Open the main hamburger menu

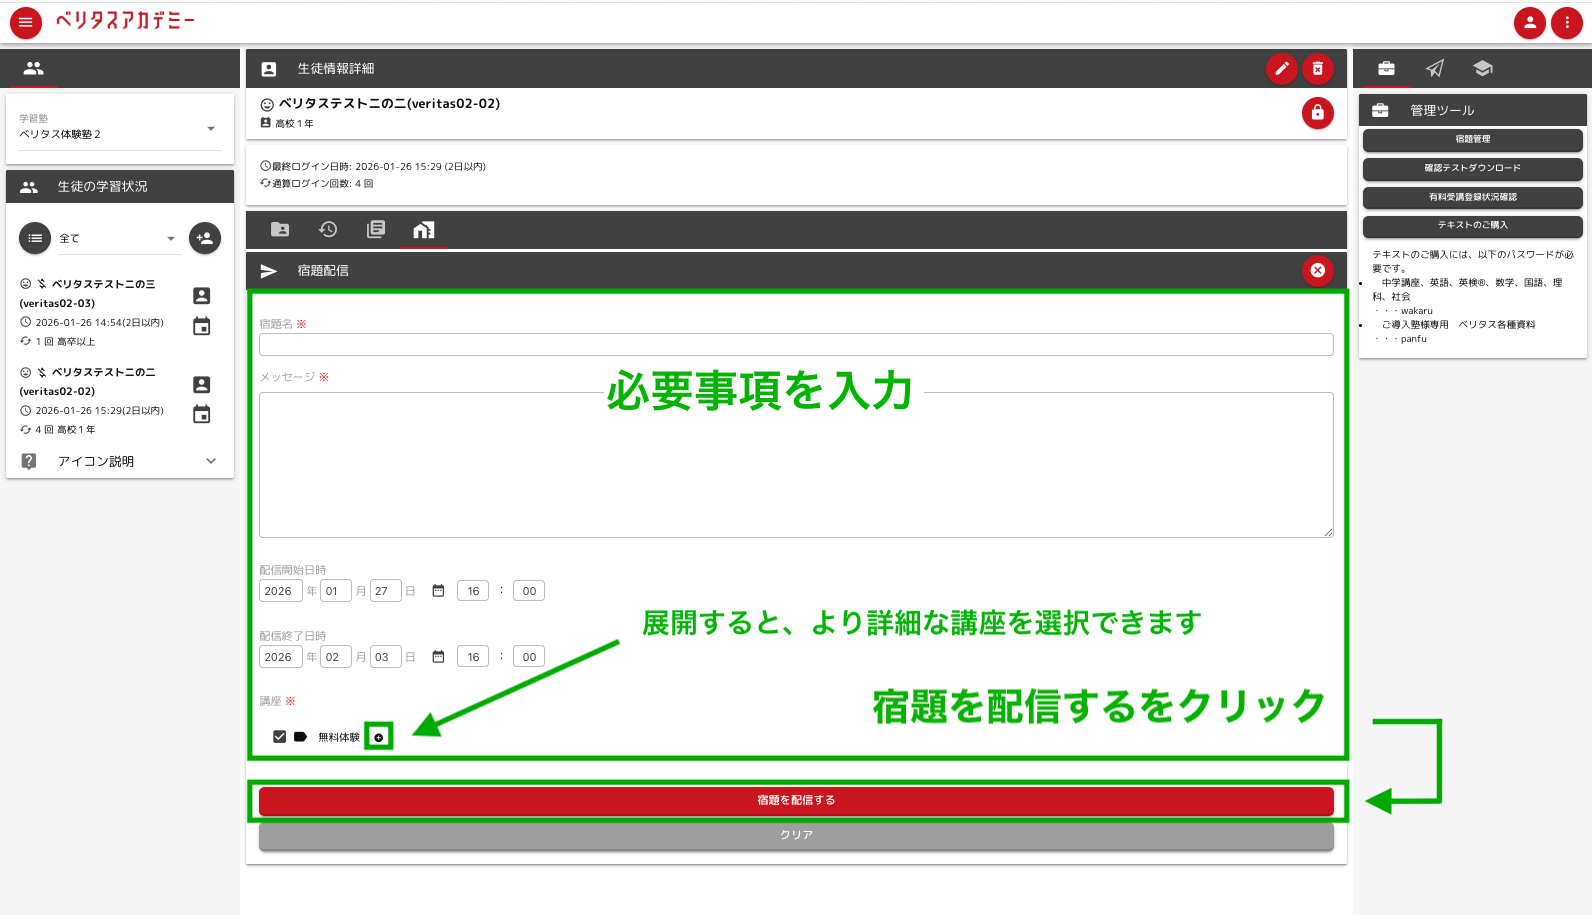[x=26, y=22]
